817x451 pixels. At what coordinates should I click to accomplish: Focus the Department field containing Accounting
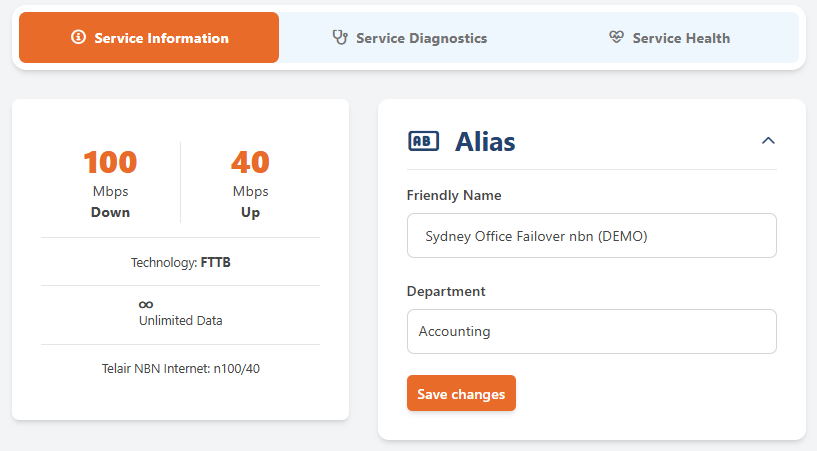tap(591, 332)
